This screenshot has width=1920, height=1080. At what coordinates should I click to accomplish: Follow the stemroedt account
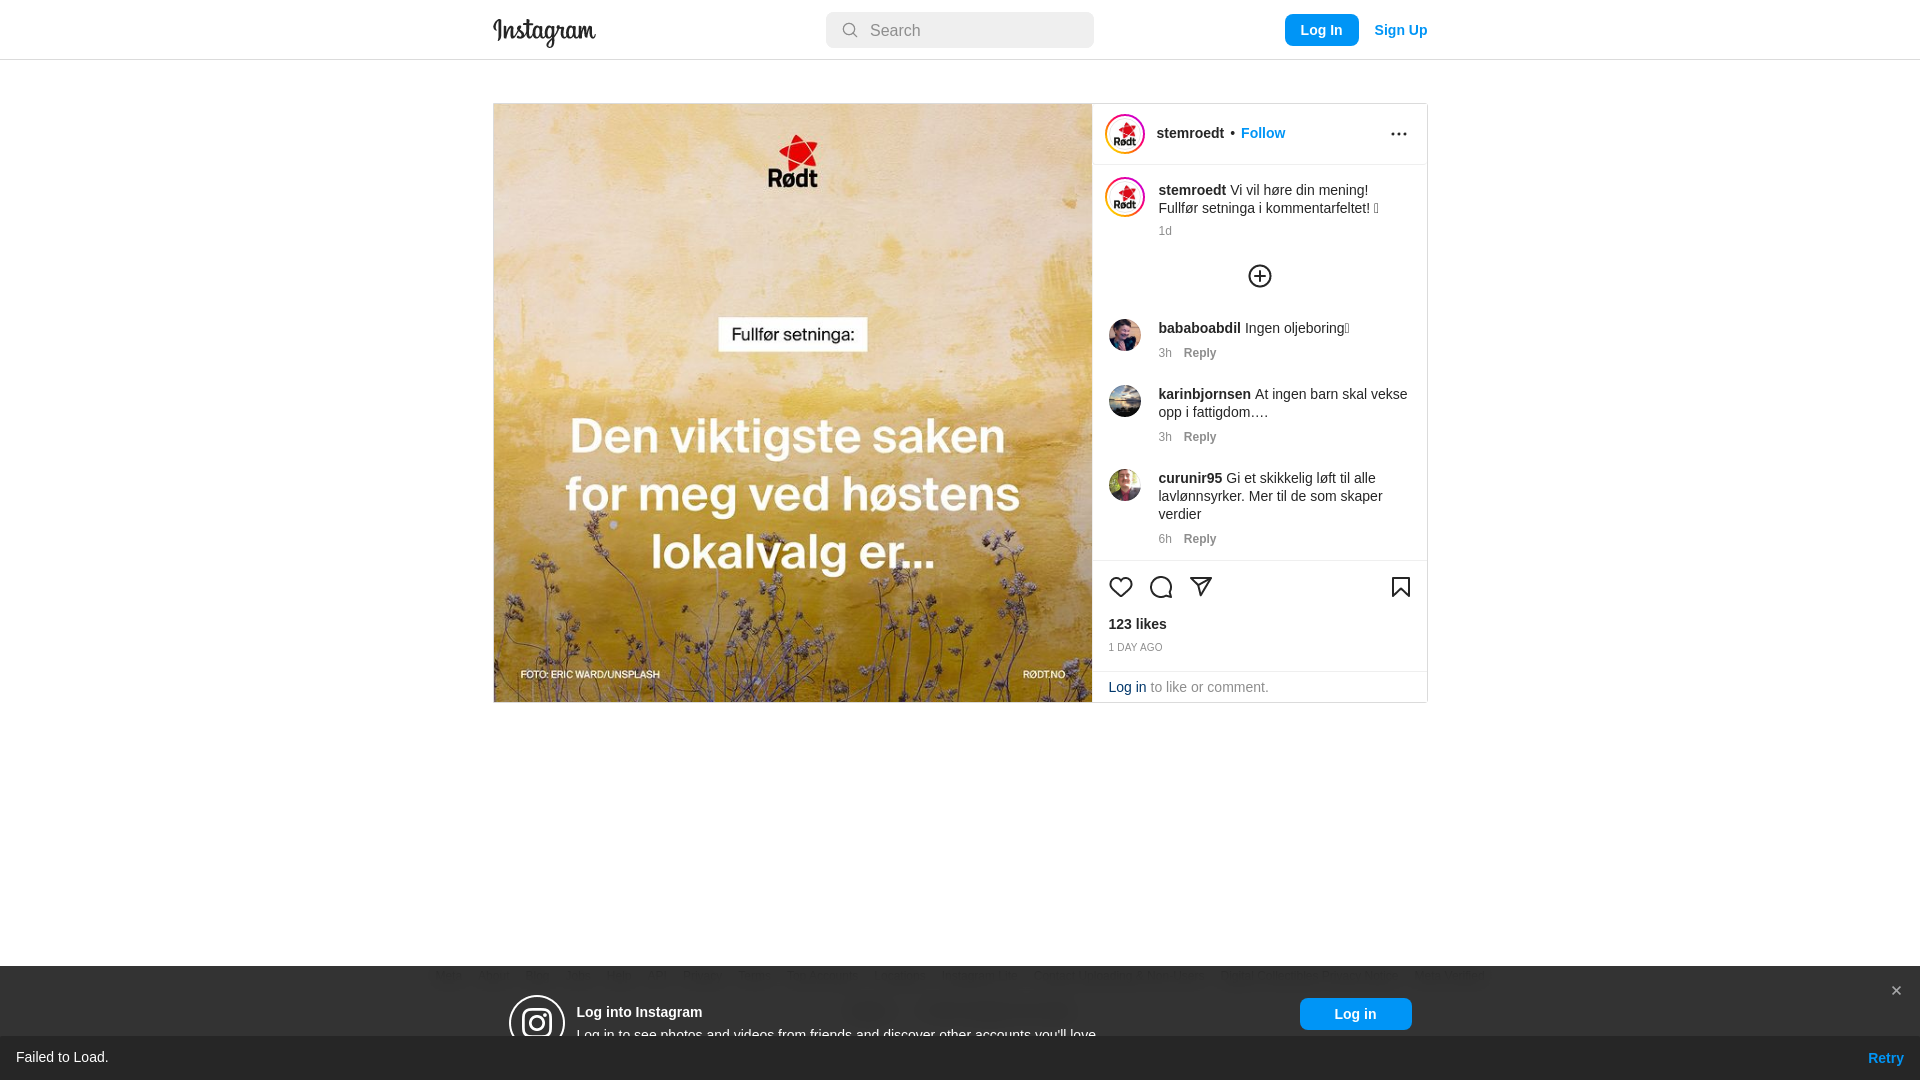tap(1263, 133)
